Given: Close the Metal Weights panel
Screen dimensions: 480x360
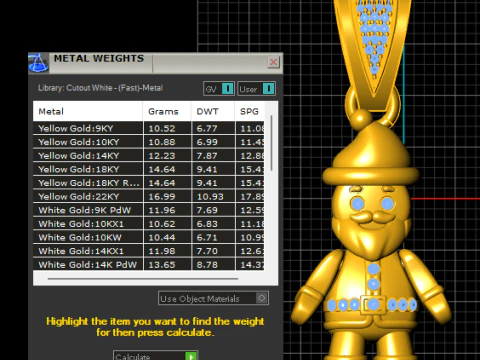Looking at the screenshot, I should pyautogui.click(x=273, y=62).
